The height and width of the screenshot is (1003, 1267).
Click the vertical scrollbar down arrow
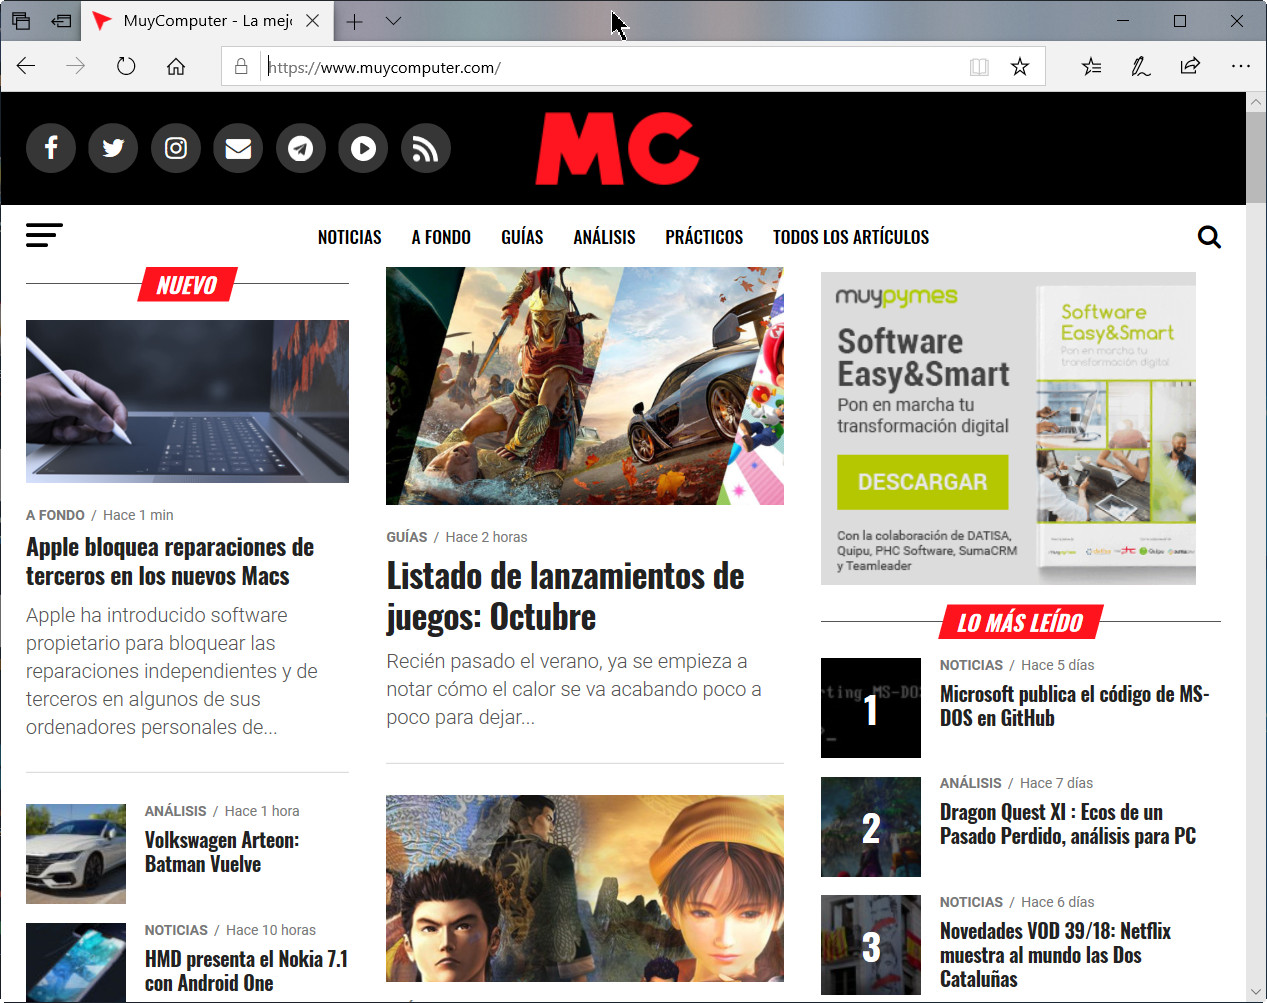point(1256,992)
